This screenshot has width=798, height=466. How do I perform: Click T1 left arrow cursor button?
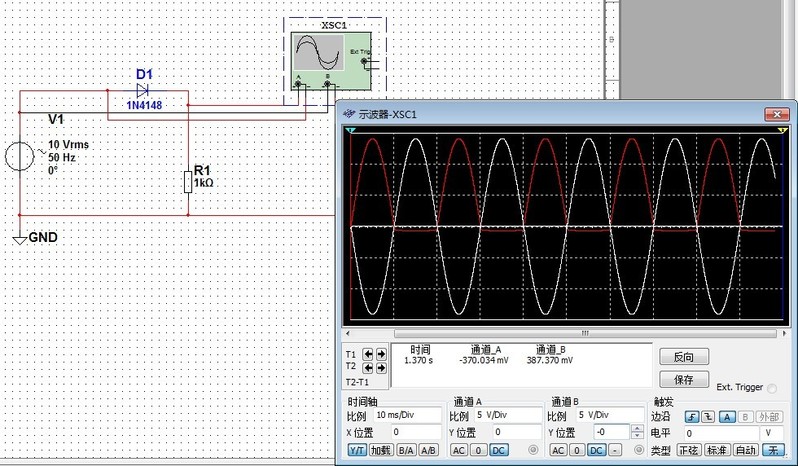click(x=367, y=354)
